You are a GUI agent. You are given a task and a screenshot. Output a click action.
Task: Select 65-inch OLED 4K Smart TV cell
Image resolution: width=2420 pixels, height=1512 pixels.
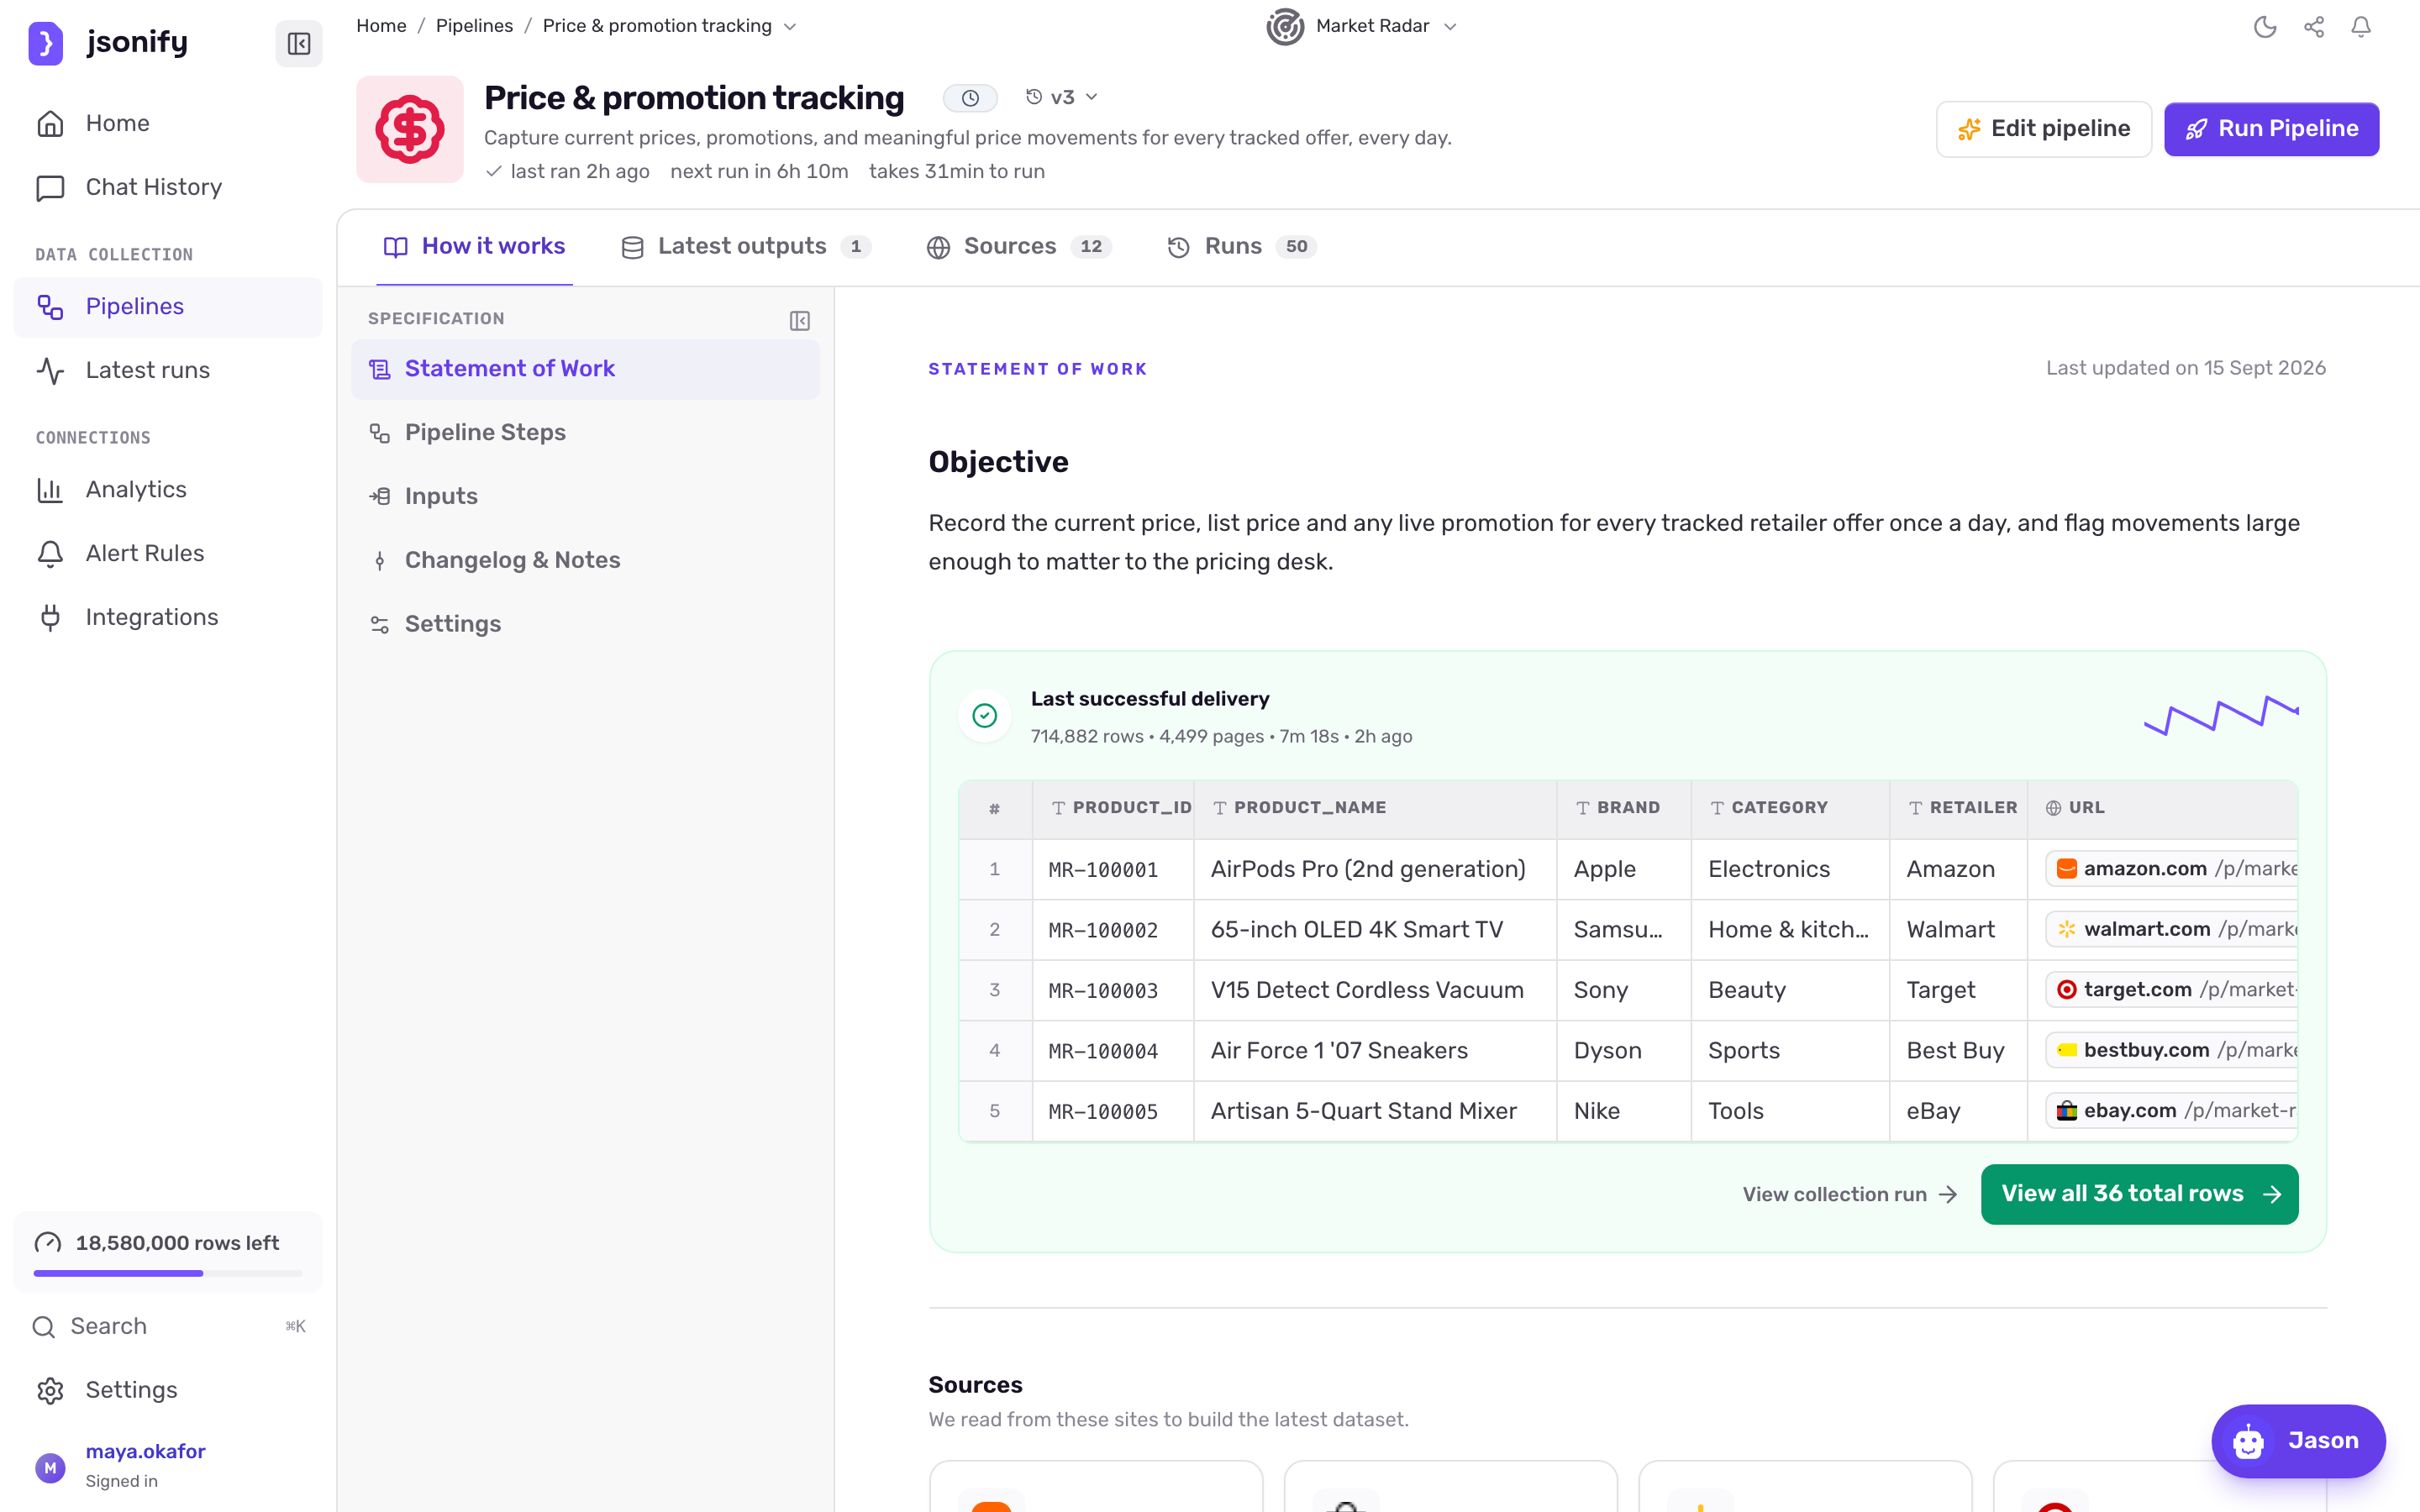pyautogui.click(x=1374, y=930)
